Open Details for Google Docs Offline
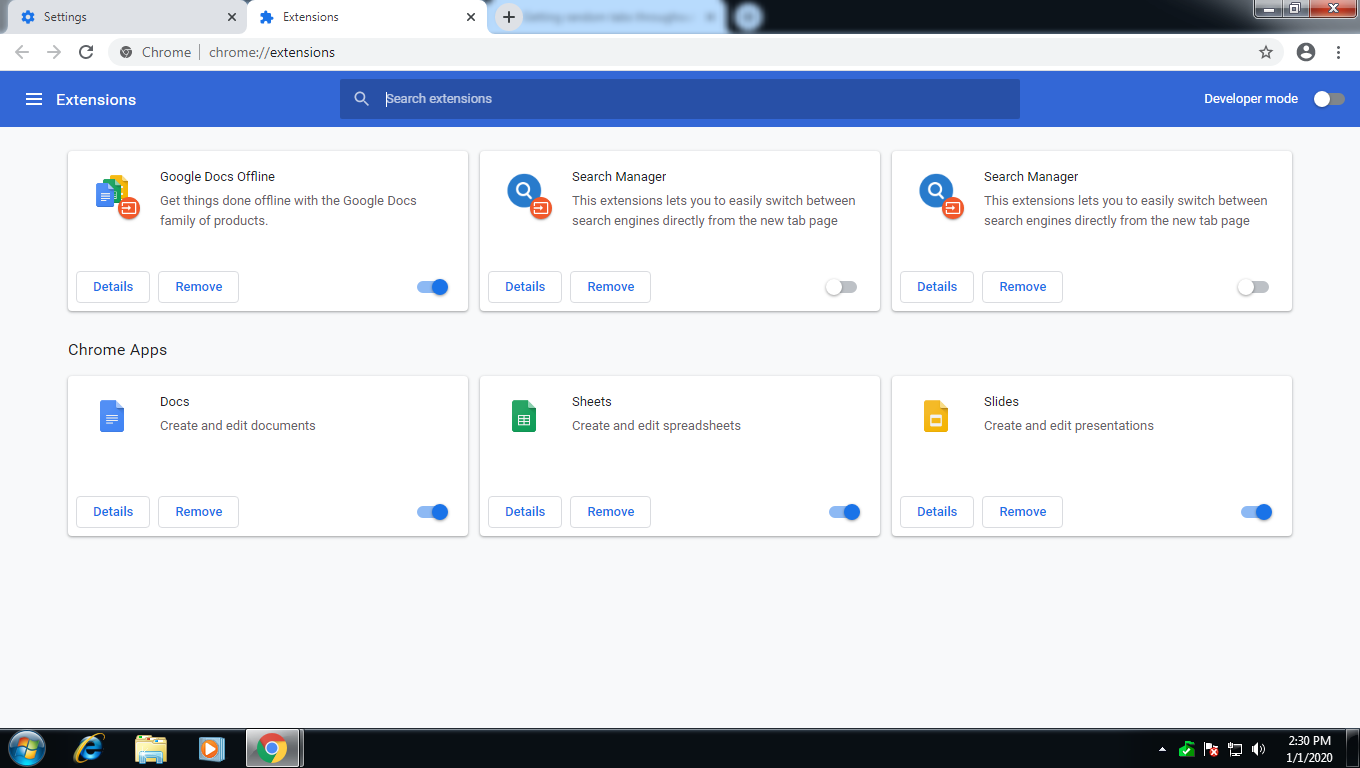Viewport: 1360px width, 768px height. pos(113,287)
